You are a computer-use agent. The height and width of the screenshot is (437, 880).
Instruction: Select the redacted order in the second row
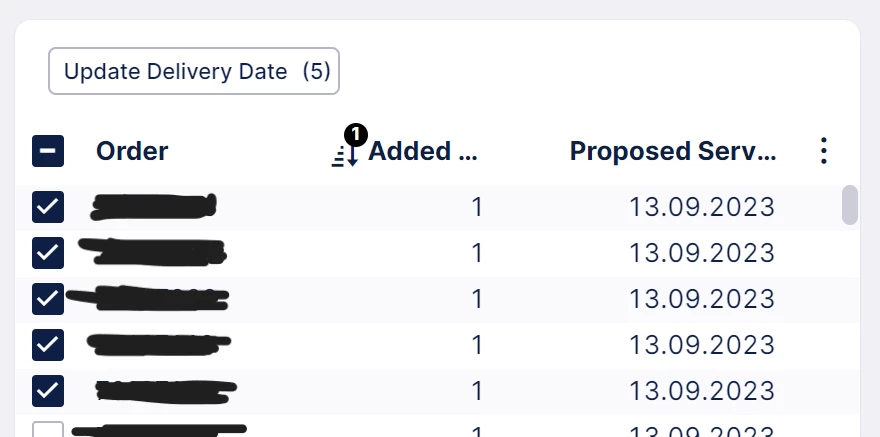pyautogui.click(x=155, y=252)
